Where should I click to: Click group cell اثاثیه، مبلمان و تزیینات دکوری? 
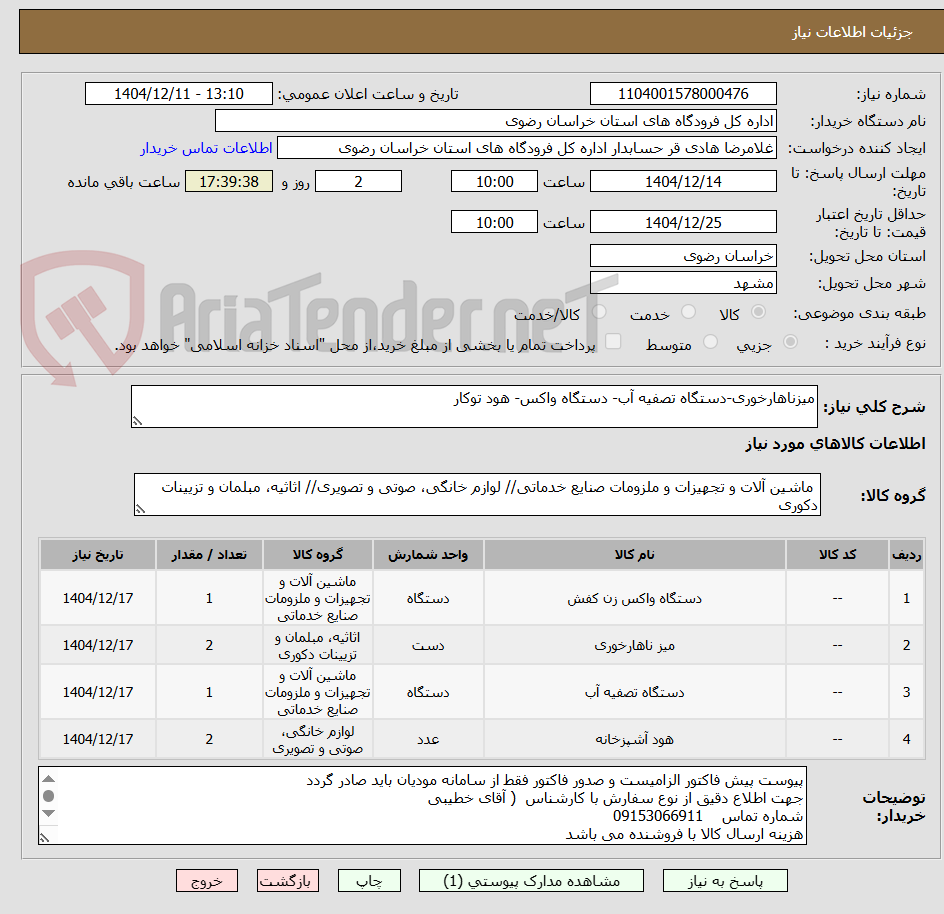(318, 645)
